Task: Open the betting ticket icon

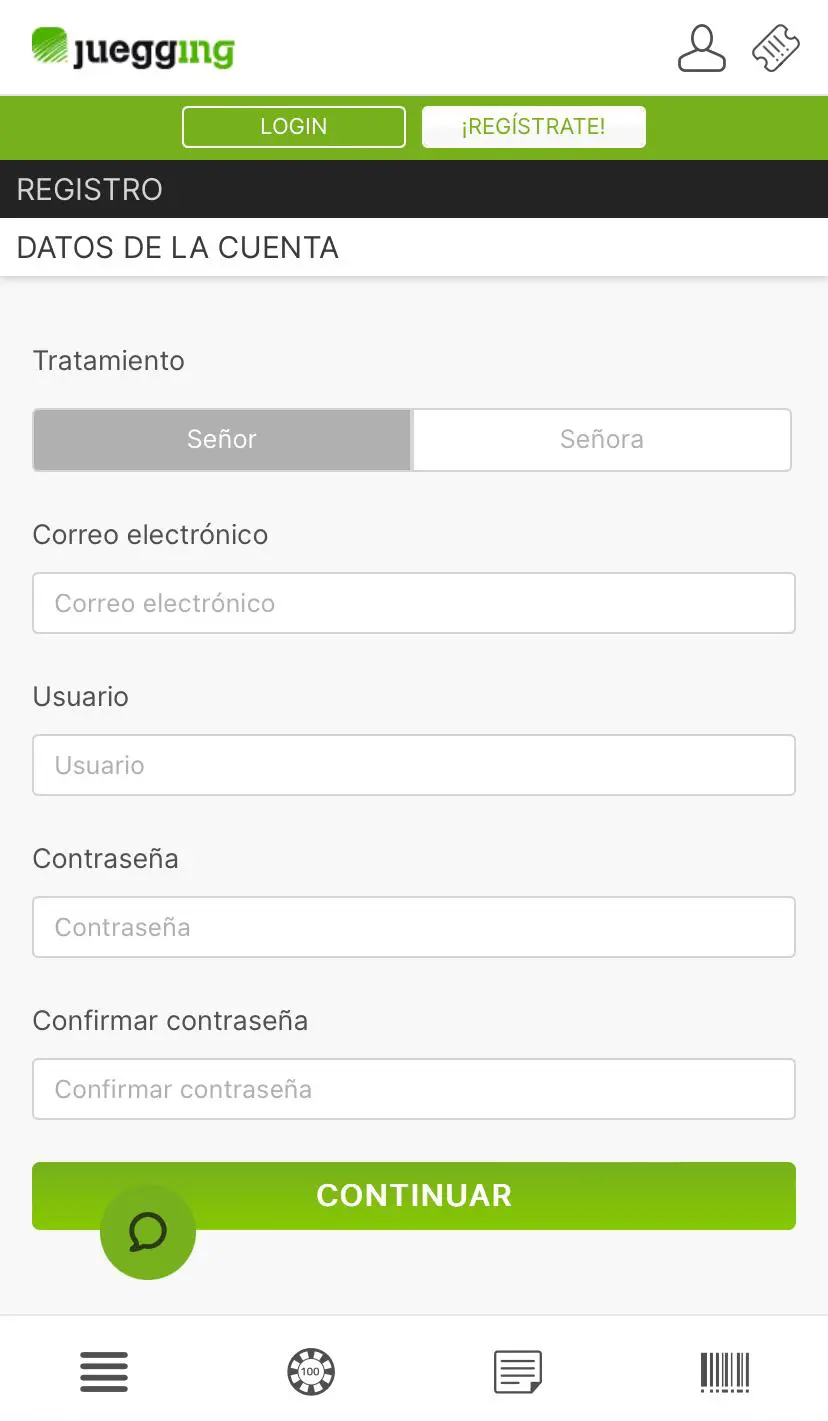Action: tap(776, 48)
